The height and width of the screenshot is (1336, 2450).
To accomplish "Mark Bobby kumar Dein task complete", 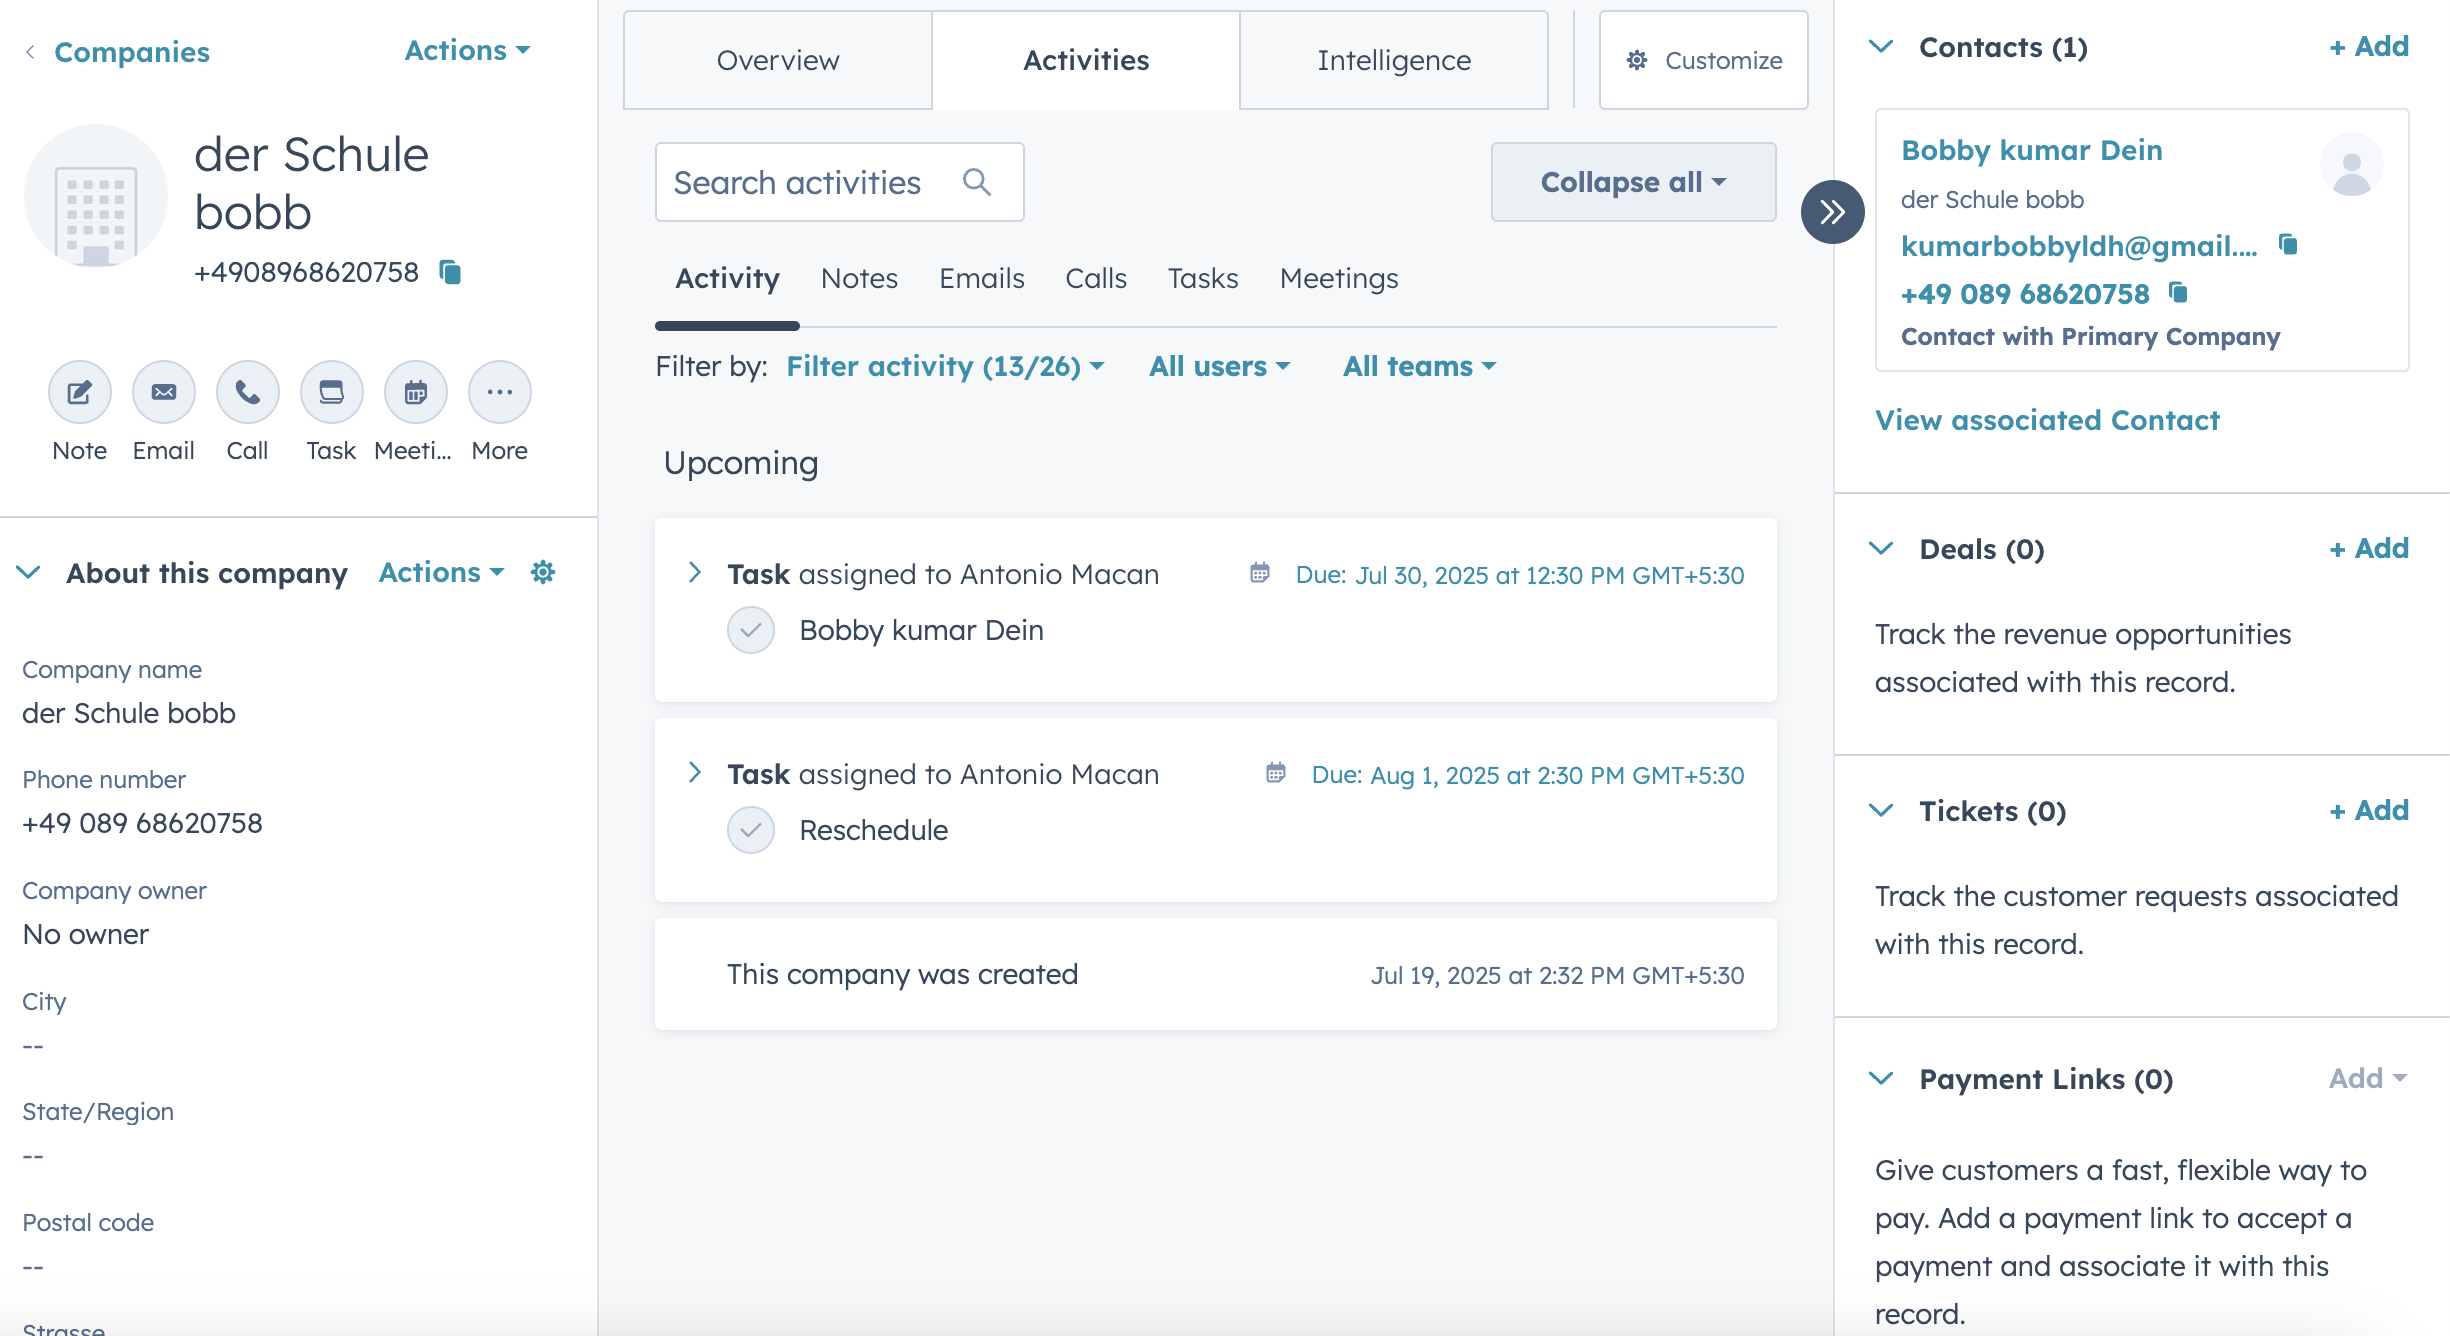I will point(751,631).
